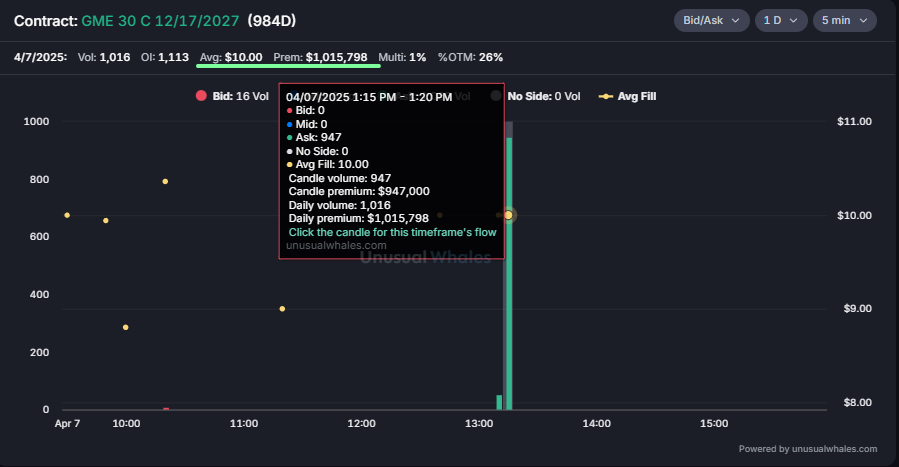899x467 pixels.
Task: Click the 'Daily volume: 1,016' tooltip line
Action: [339, 205]
